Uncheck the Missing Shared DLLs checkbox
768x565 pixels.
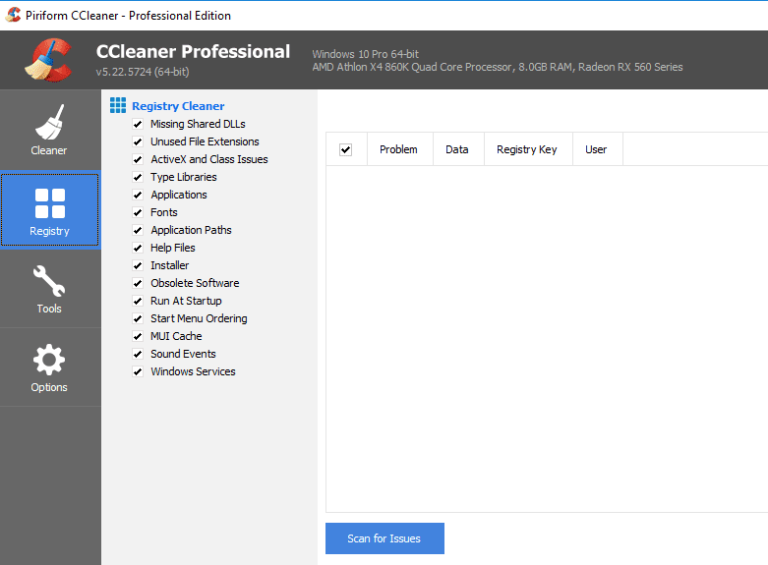pyautogui.click(x=137, y=125)
